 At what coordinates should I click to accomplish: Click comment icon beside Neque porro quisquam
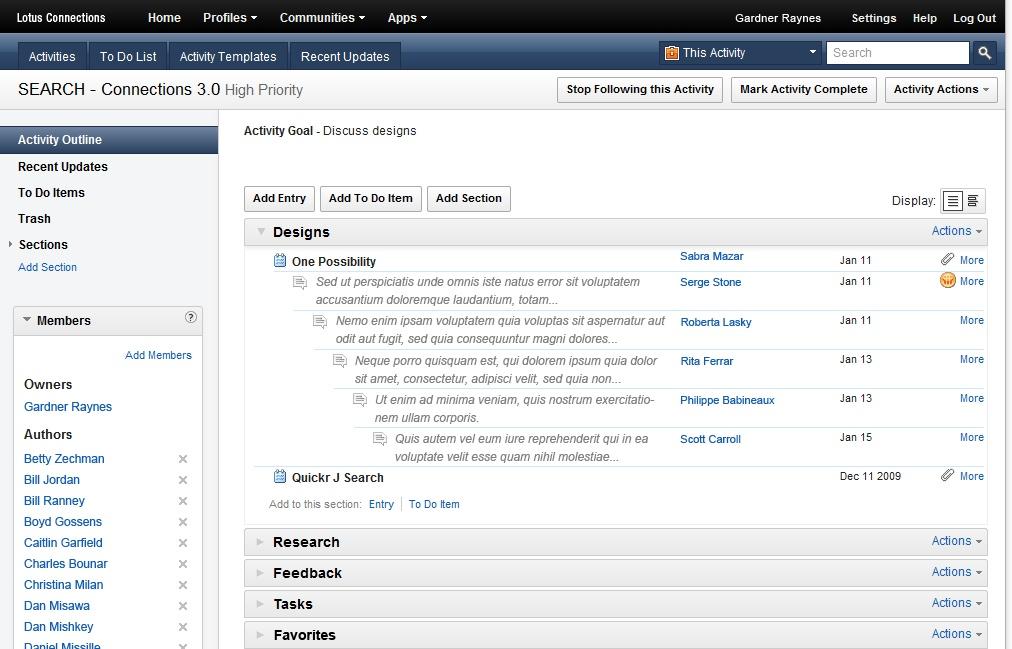pos(340,361)
